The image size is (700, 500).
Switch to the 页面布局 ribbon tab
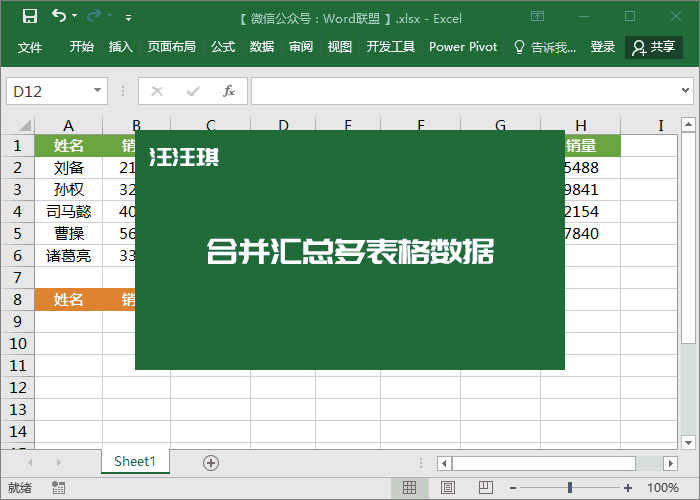pos(172,47)
